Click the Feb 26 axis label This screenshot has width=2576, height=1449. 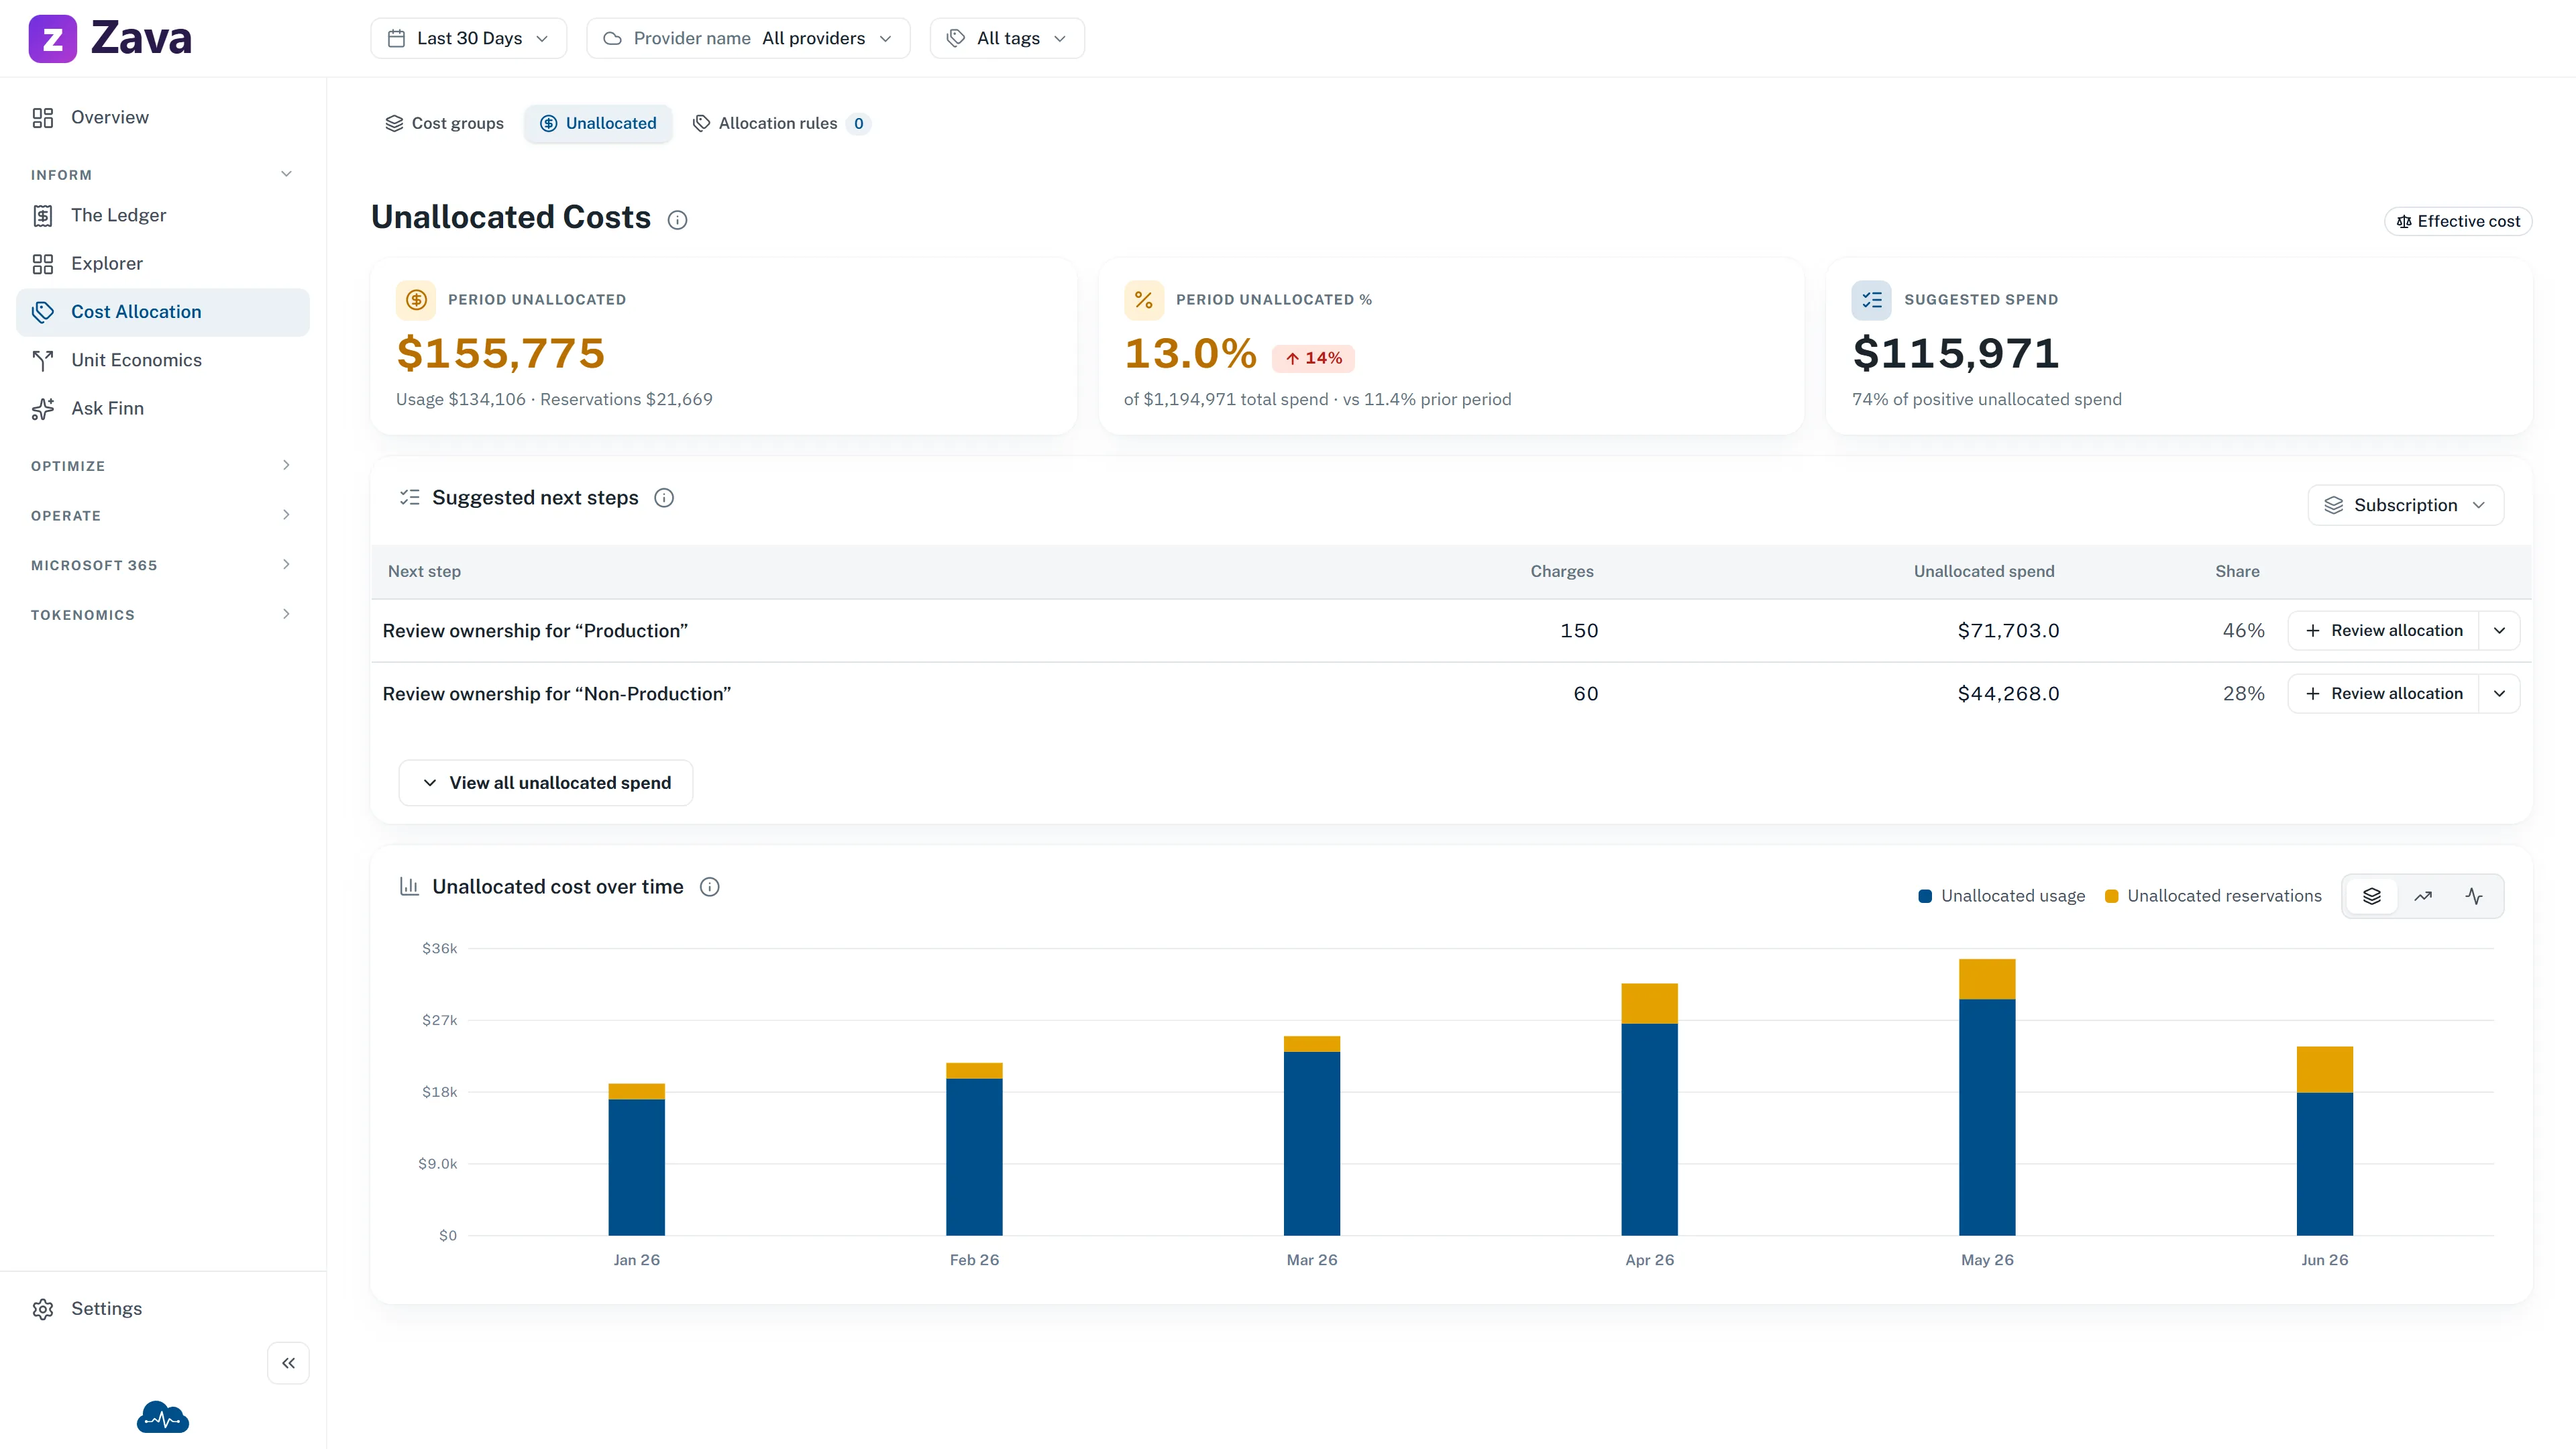(974, 1260)
